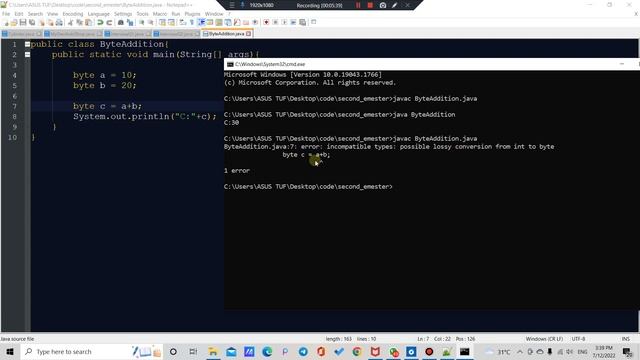Screen dimensions: 640x360
Task: Open Telegram from the taskbar
Action: pos(303,351)
